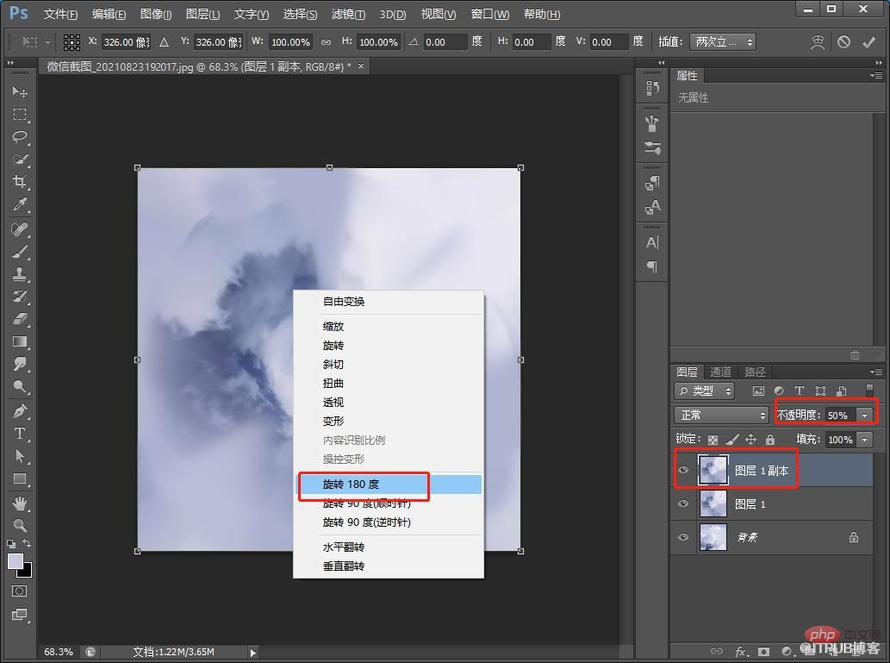Choose 变形 from context menu

pyautogui.click(x=333, y=421)
